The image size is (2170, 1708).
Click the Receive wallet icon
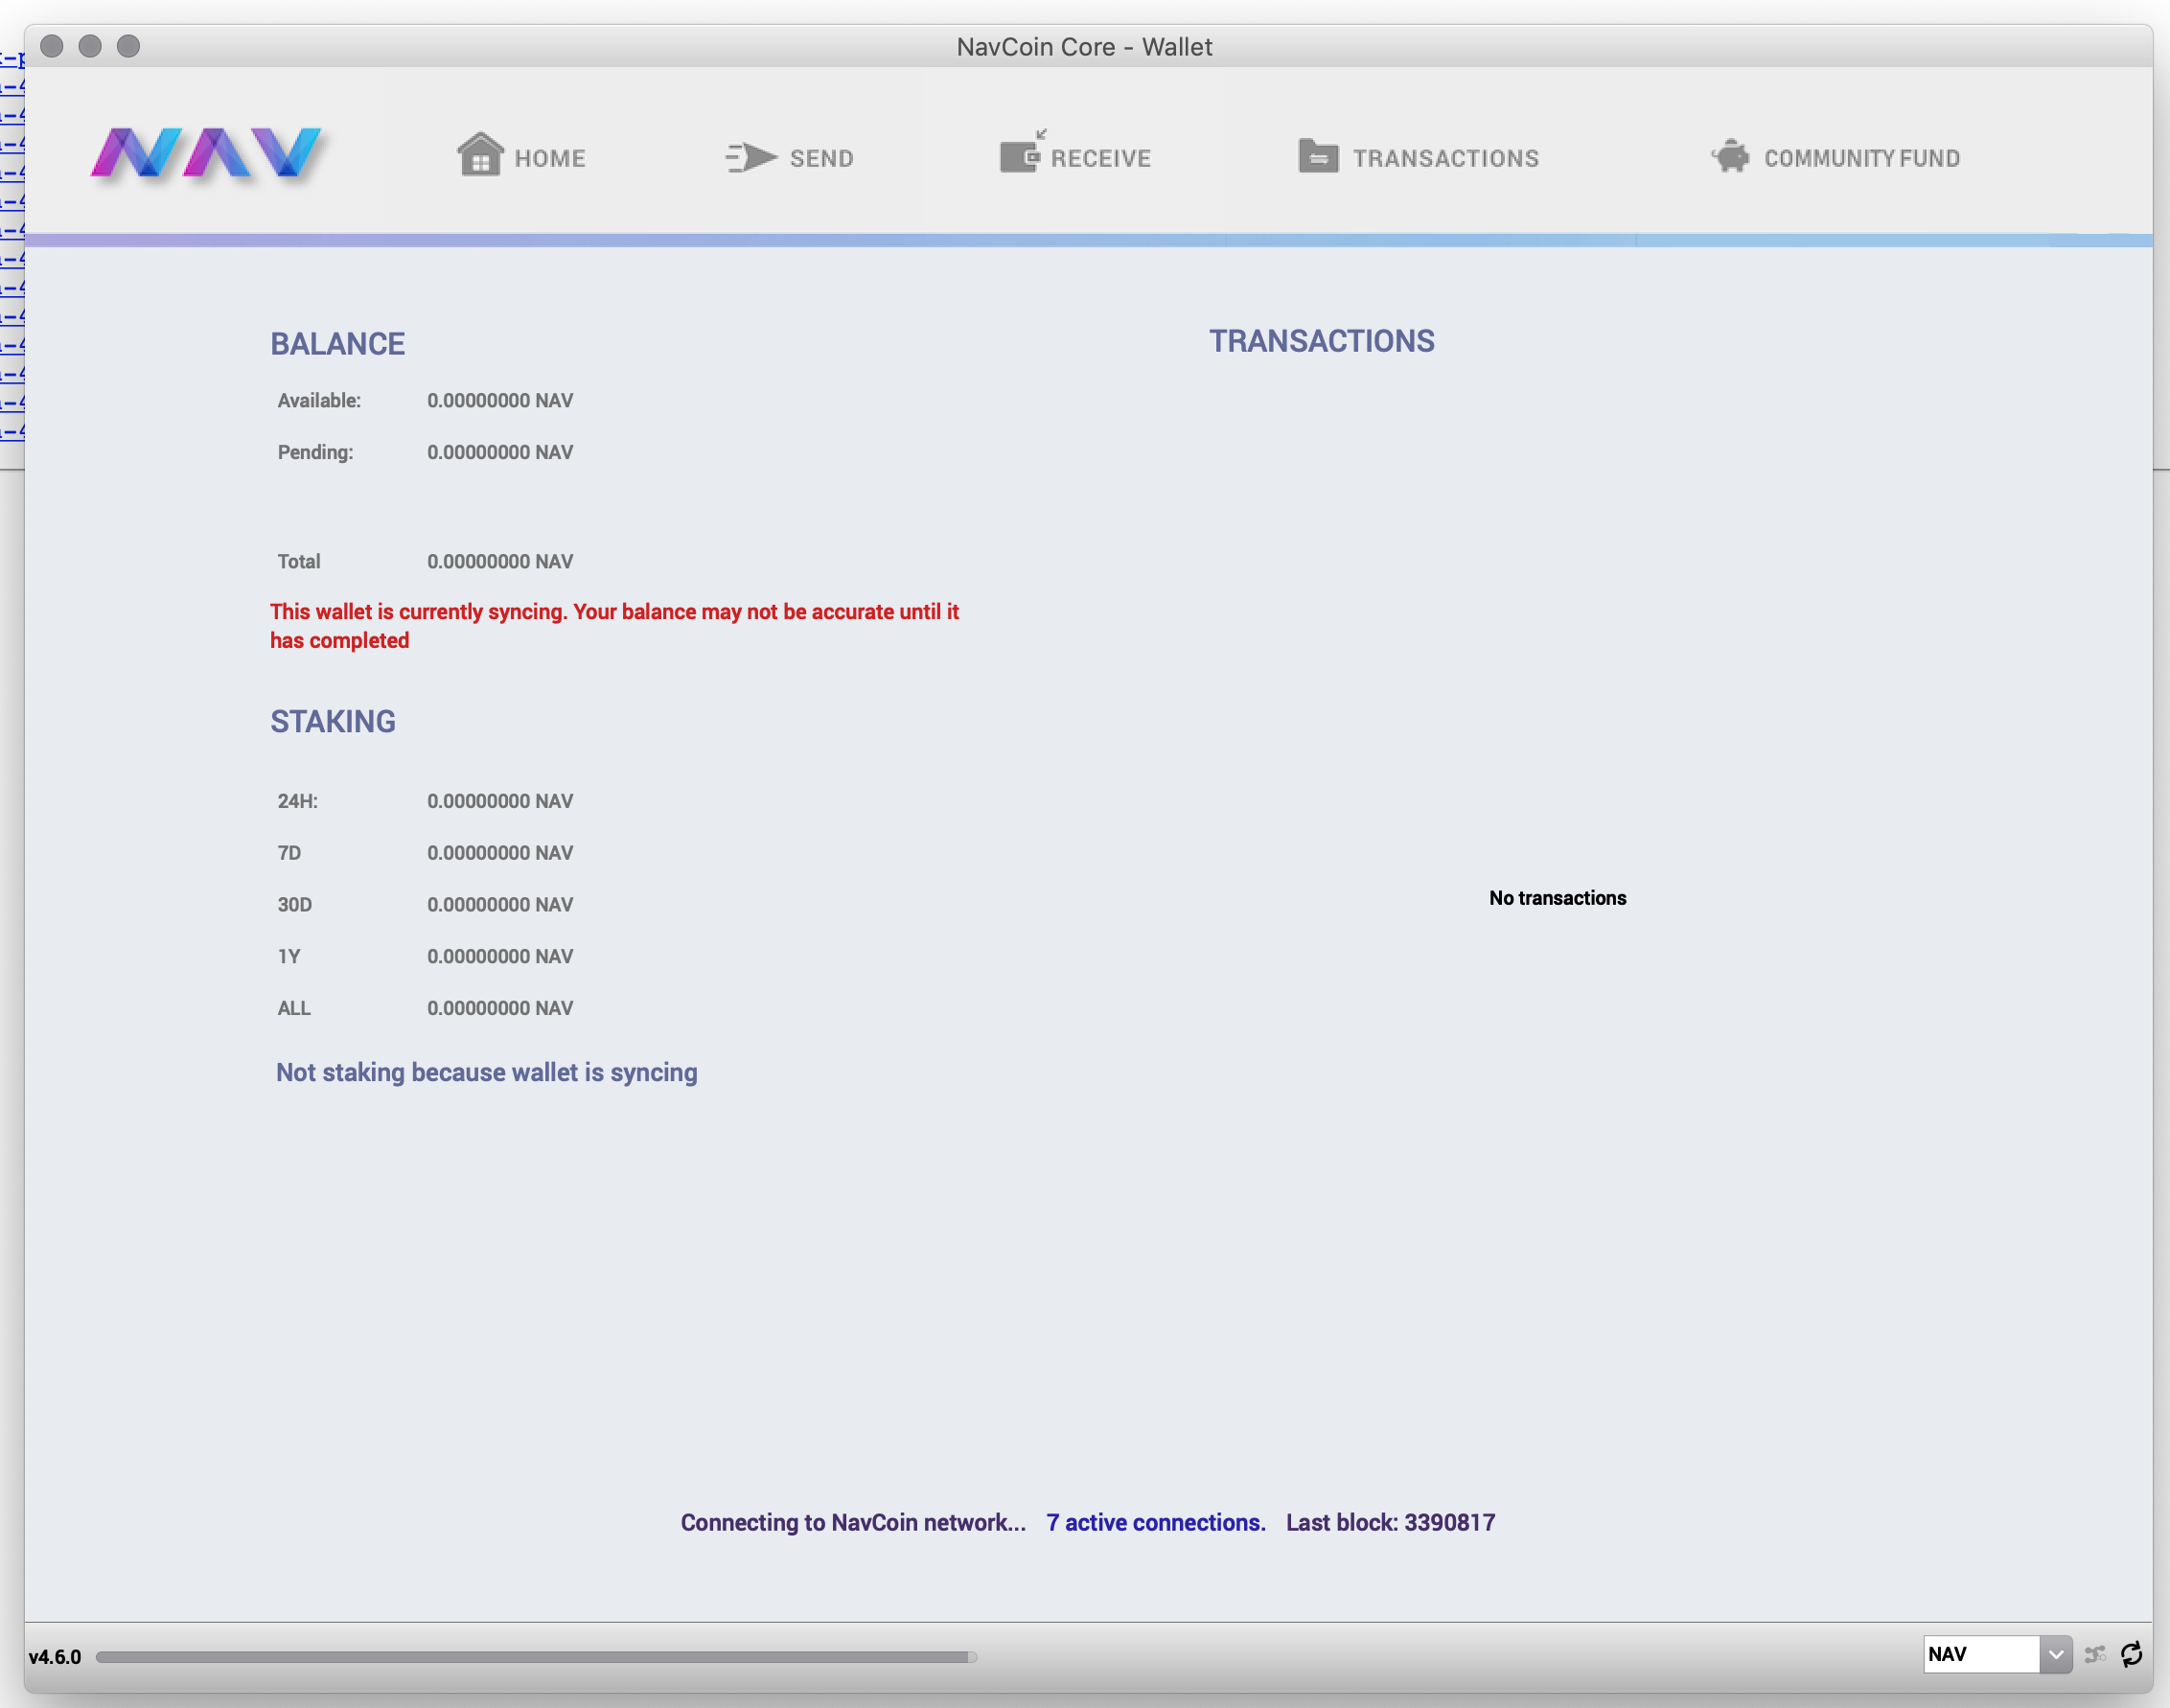click(x=1021, y=155)
